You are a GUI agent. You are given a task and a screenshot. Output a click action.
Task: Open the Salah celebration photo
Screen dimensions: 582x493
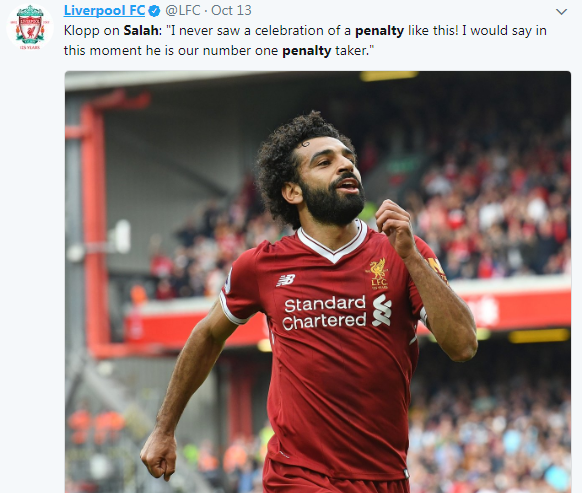point(318,282)
